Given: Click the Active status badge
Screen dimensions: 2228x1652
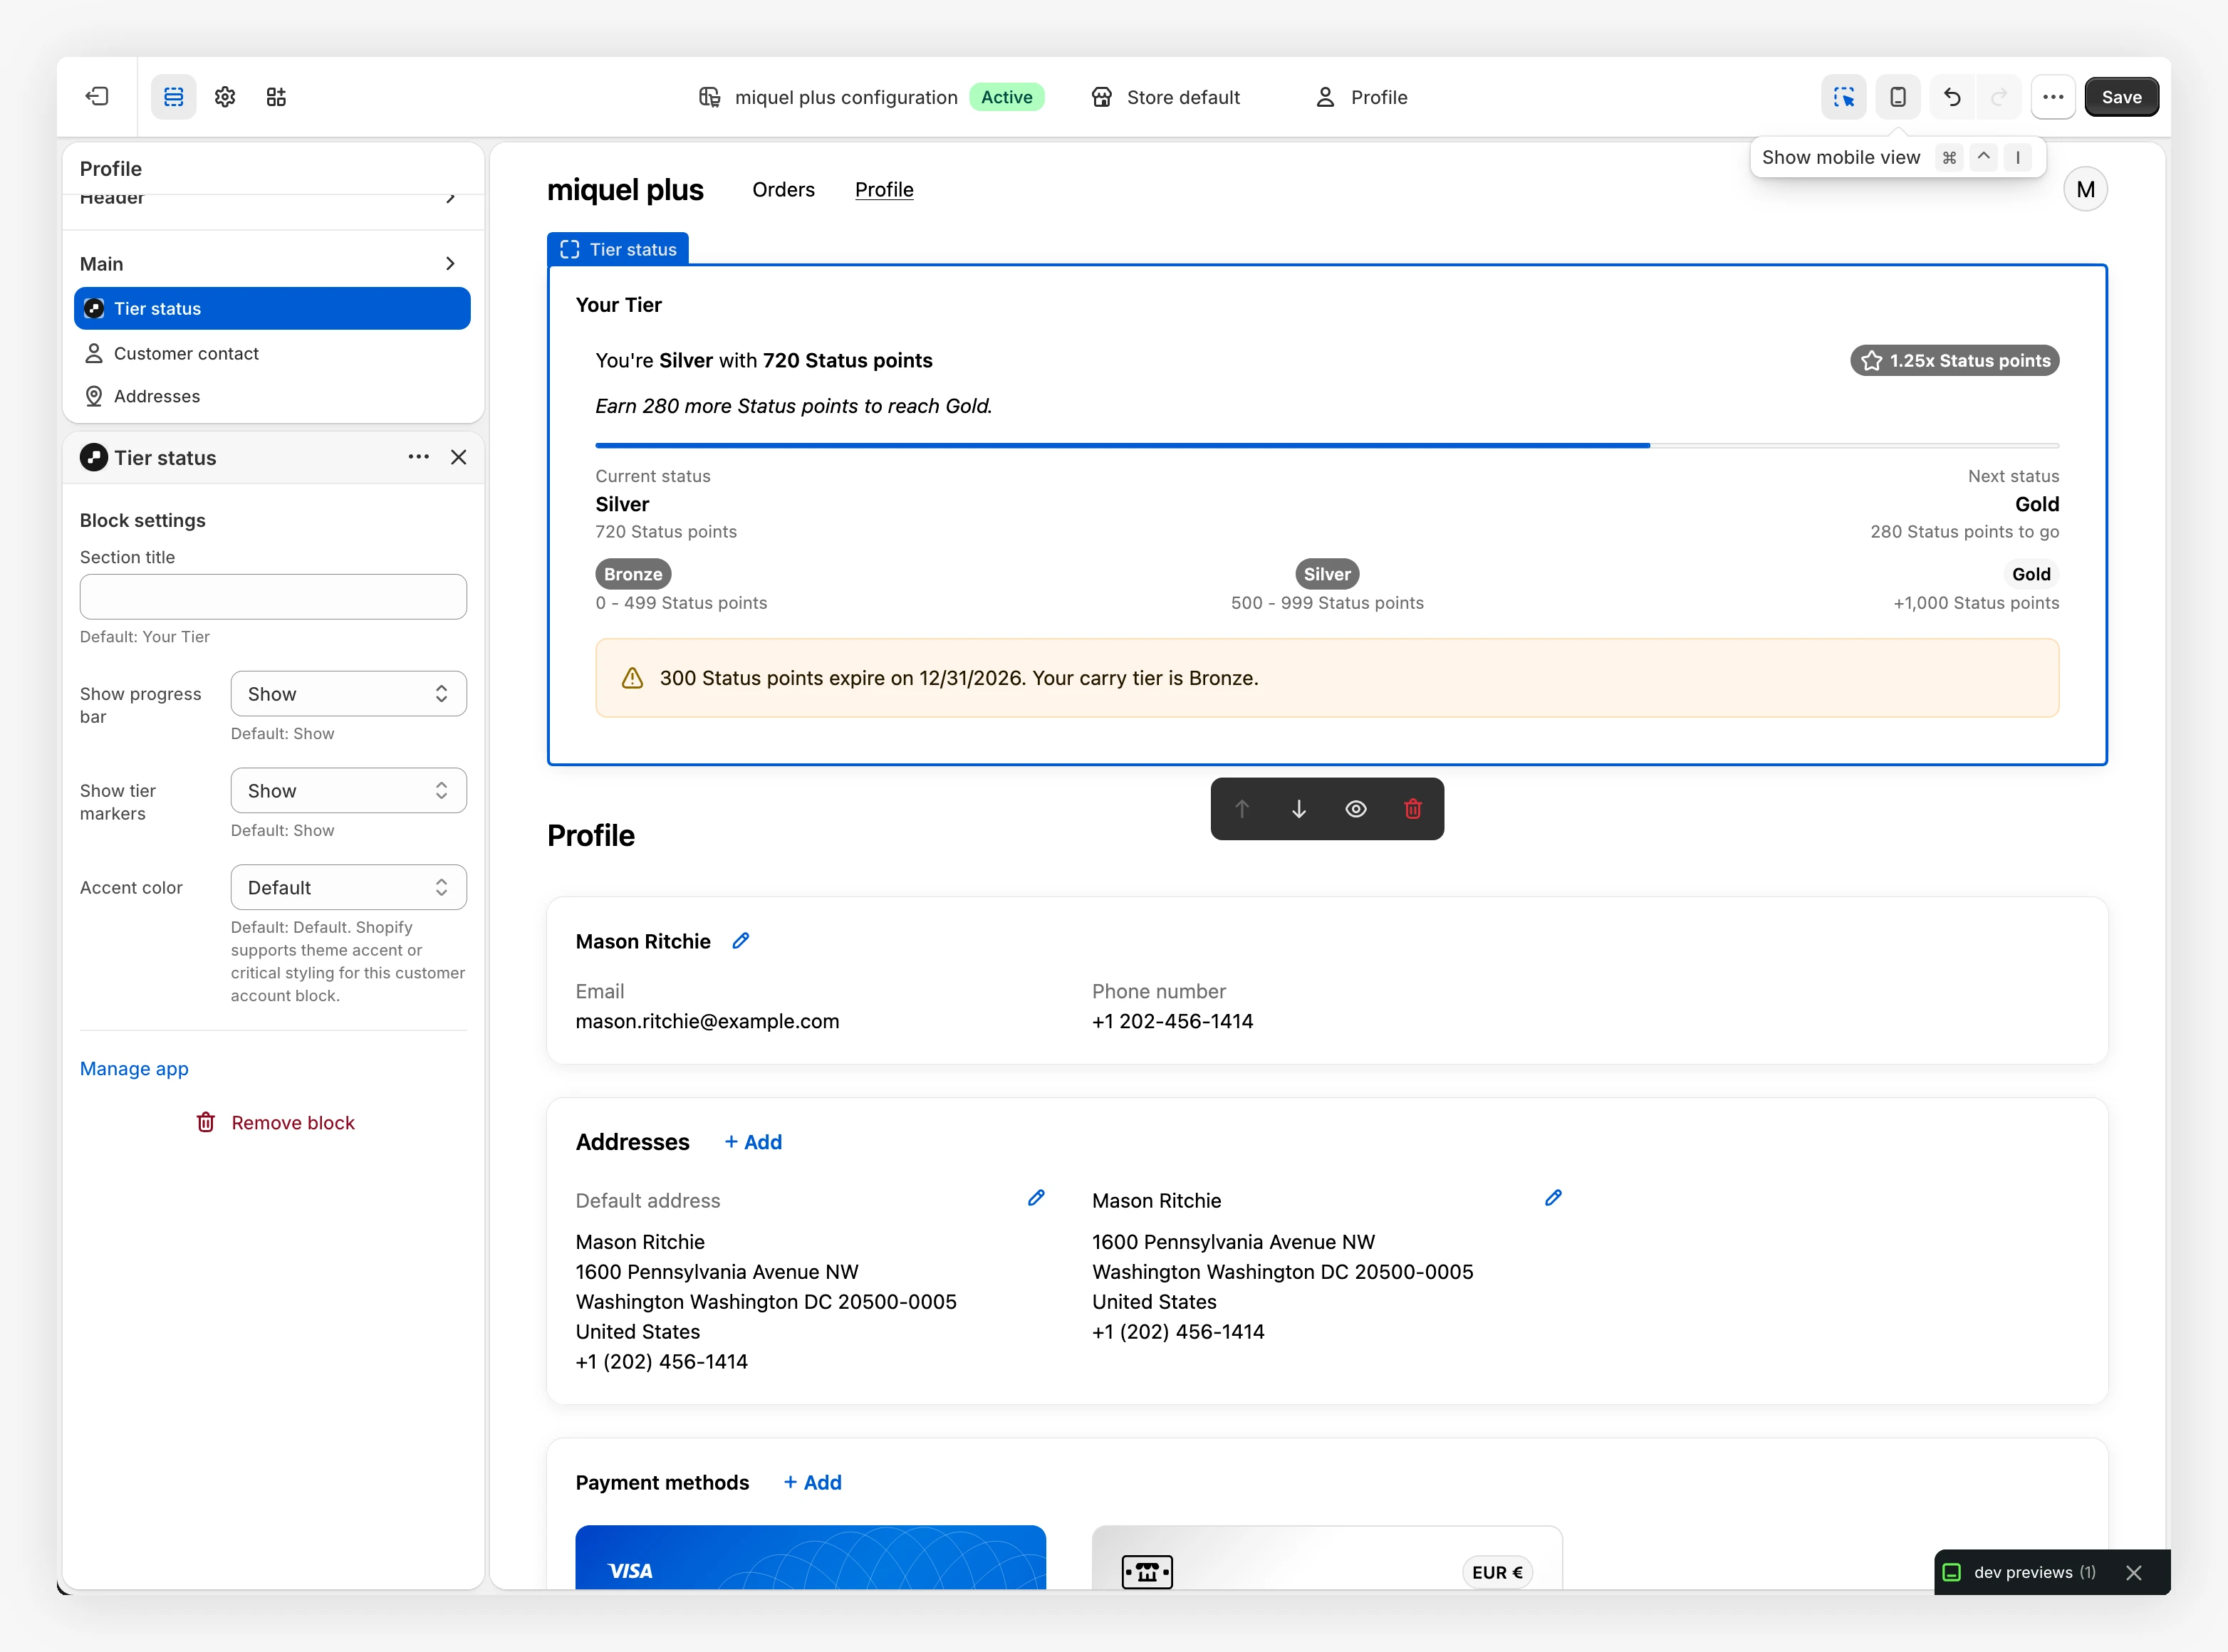Looking at the screenshot, I should (x=1007, y=97).
